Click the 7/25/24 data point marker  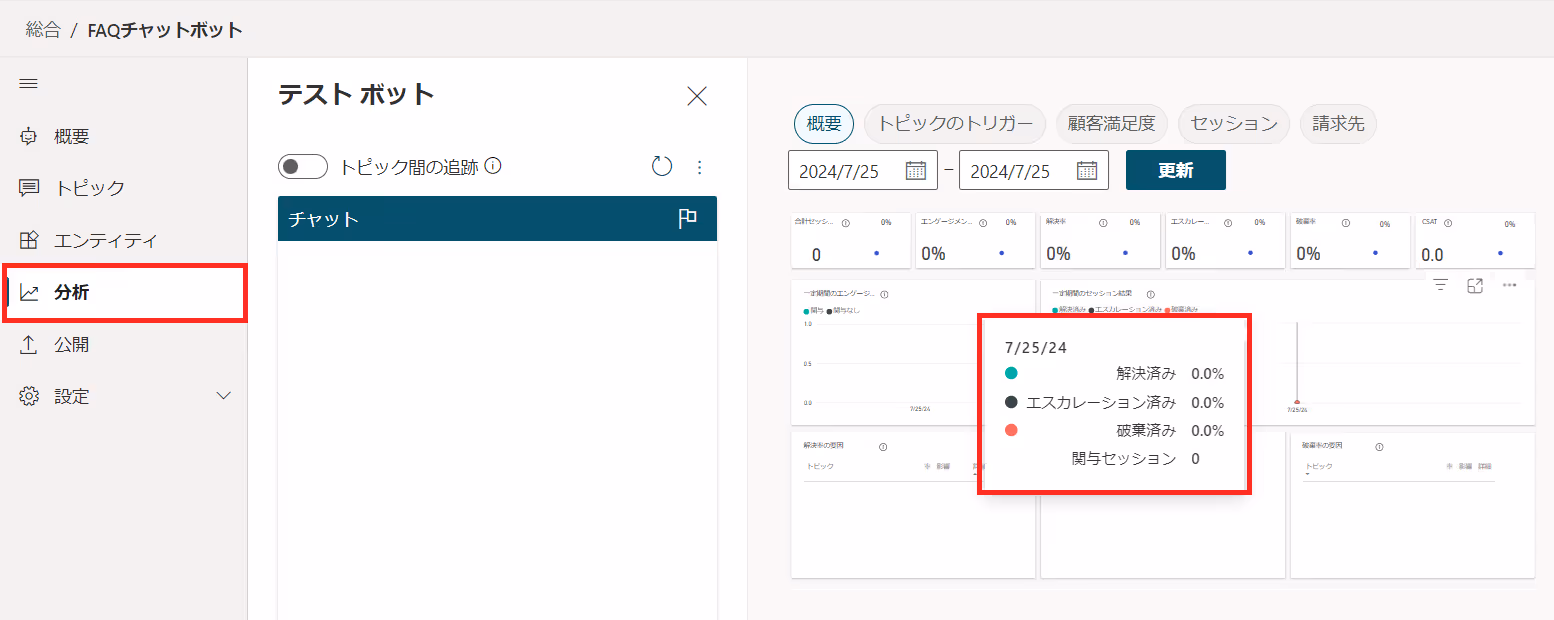[x=1297, y=401]
